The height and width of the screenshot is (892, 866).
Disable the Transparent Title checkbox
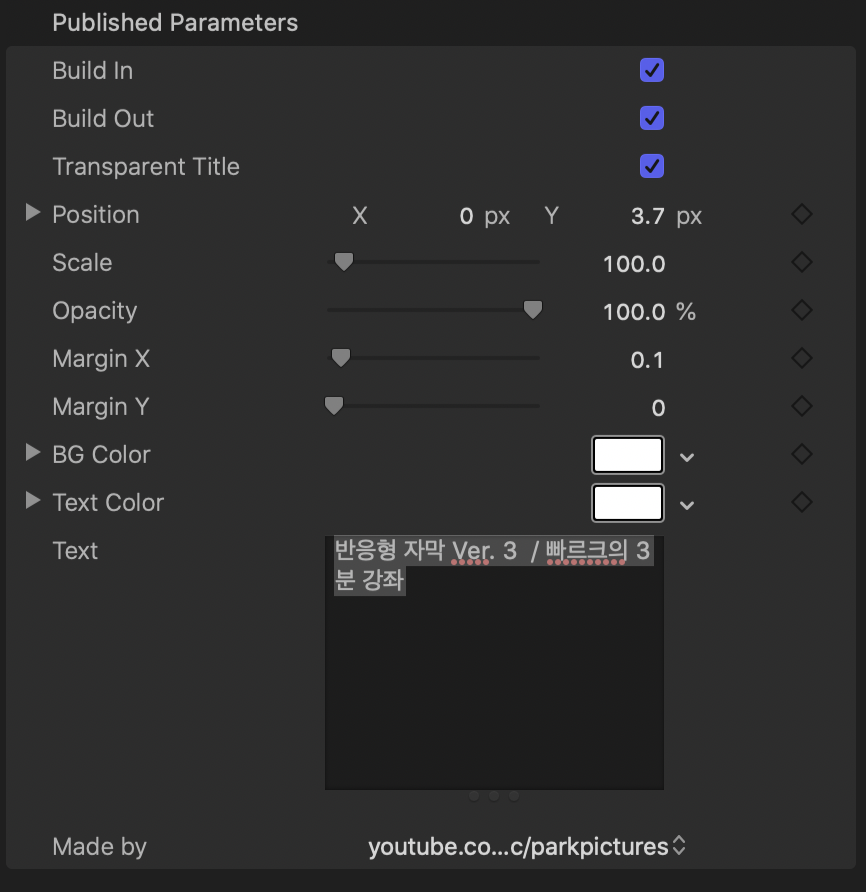(x=651, y=166)
